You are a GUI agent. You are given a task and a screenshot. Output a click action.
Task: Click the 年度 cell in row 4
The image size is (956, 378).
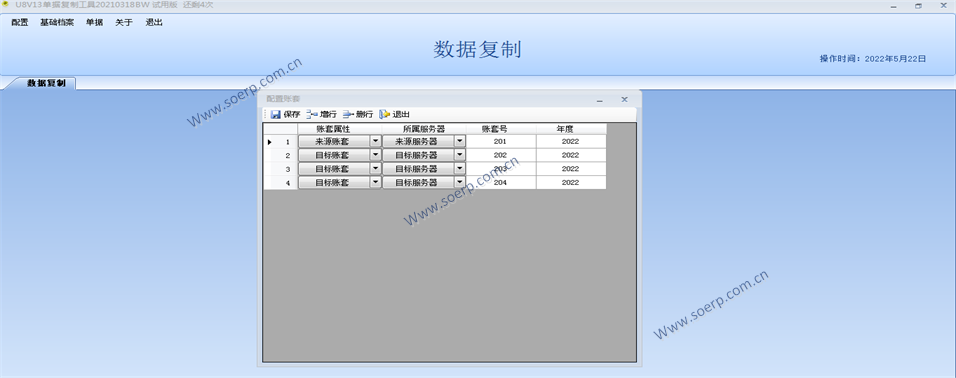571,182
